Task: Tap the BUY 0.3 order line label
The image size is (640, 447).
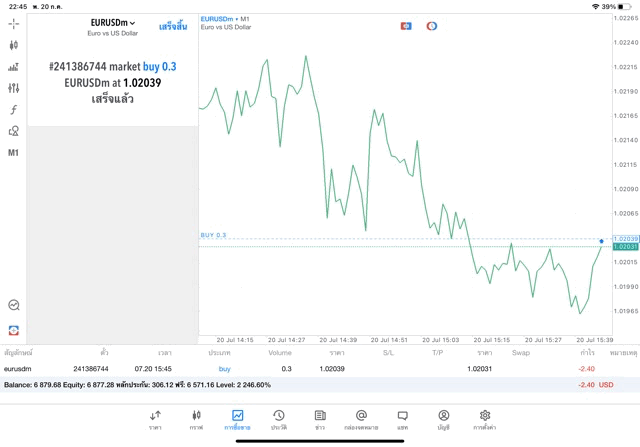Action: click(213, 235)
